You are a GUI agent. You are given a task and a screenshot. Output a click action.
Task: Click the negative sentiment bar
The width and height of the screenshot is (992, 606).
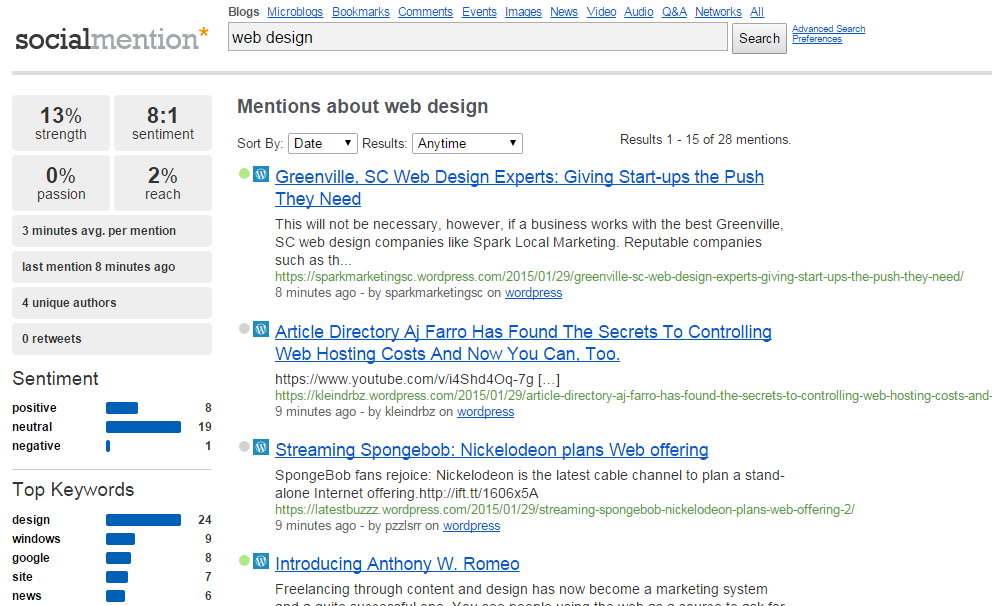(x=108, y=446)
